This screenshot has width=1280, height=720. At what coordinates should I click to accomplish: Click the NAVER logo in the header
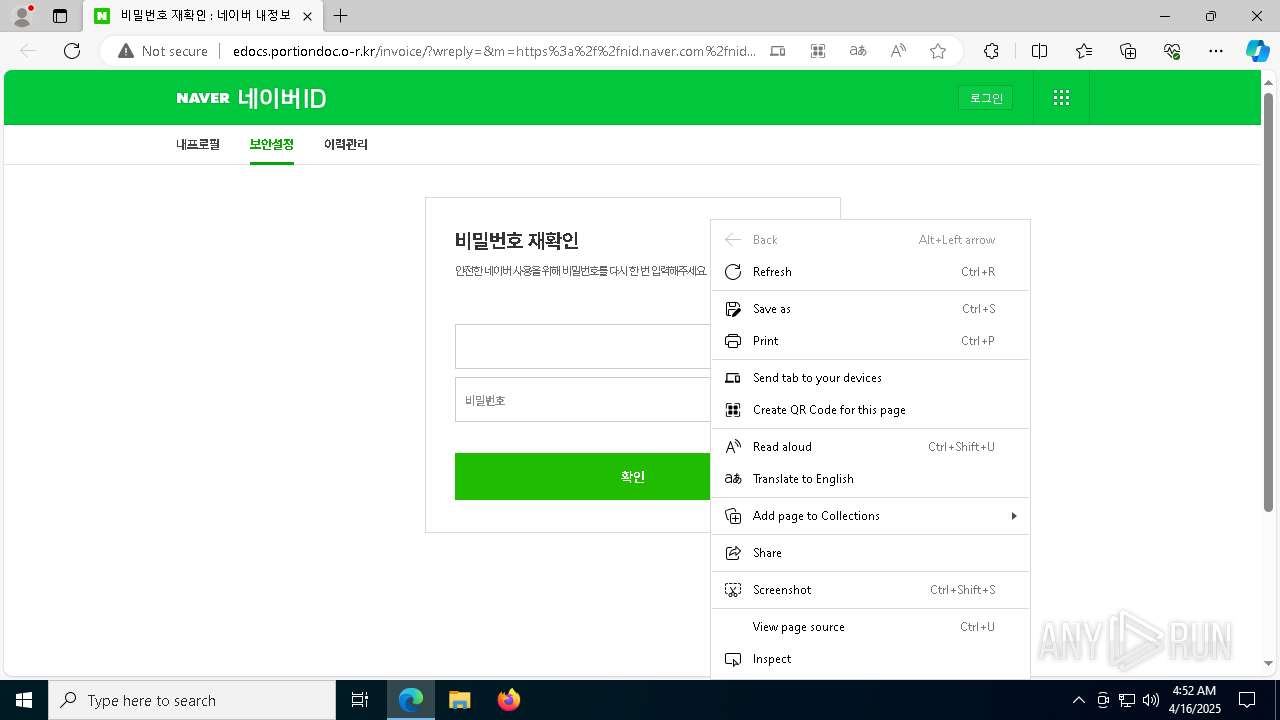click(203, 98)
